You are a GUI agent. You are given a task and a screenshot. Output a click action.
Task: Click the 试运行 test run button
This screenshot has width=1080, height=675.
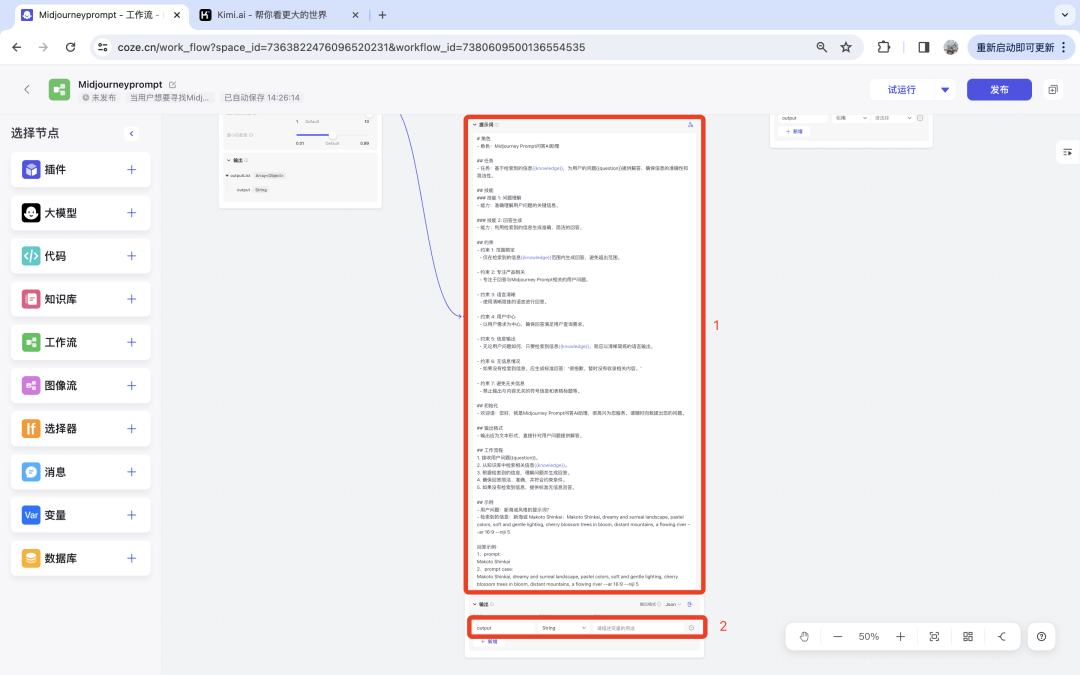coord(902,90)
